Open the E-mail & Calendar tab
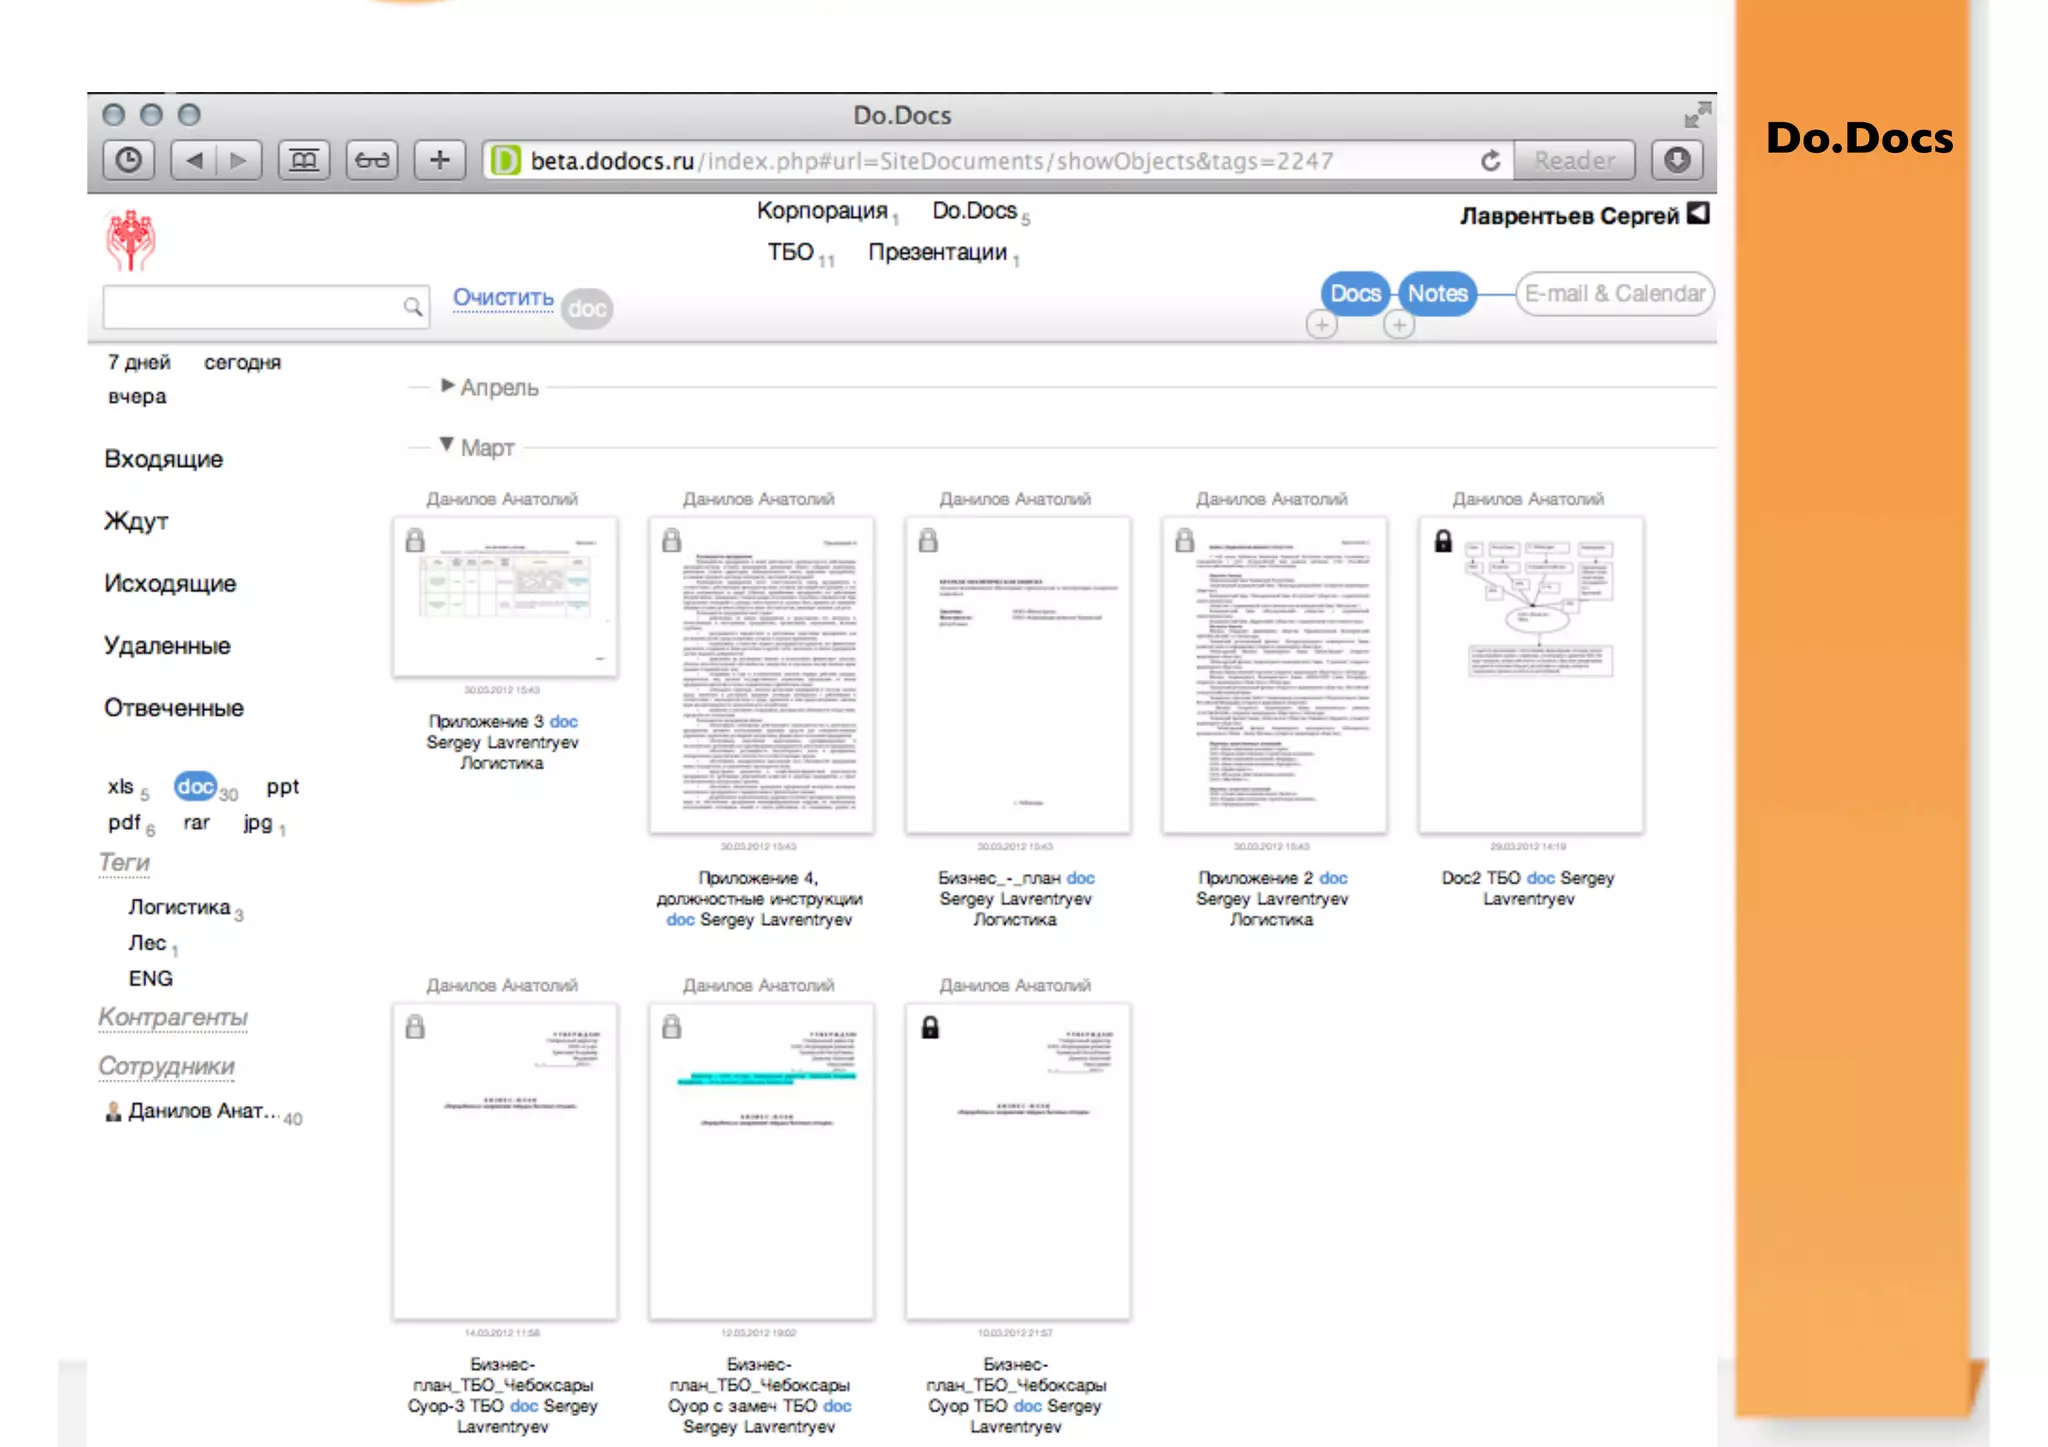The width and height of the screenshot is (2048, 1447). click(x=1614, y=294)
